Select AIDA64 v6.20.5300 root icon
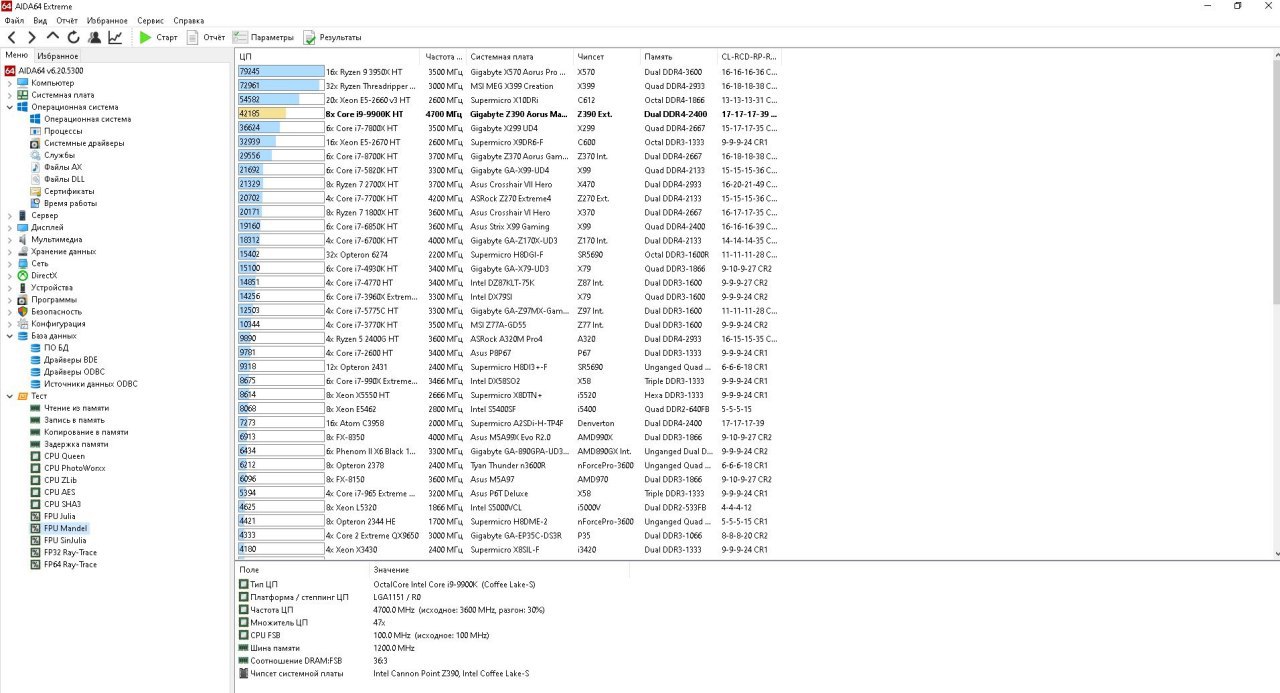This screenshot has width=1280, height=693. pos(9,71)
